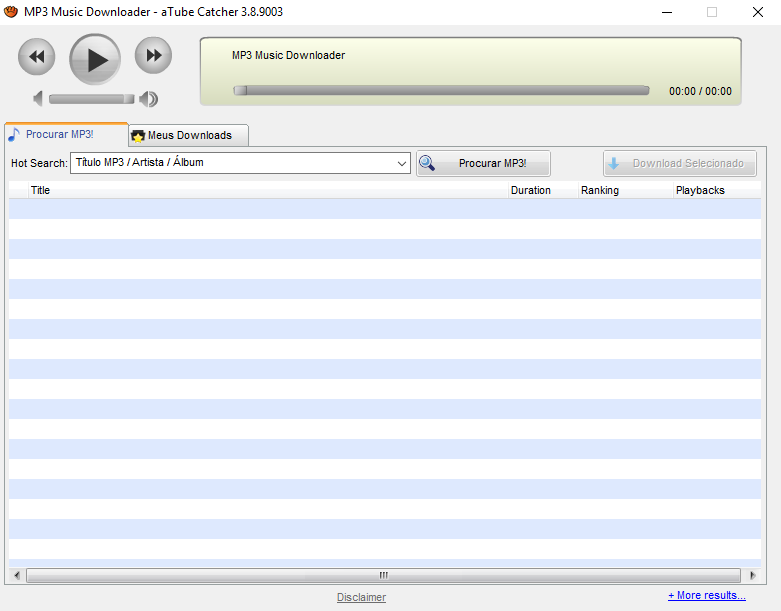Open the Meus Downloads tab

[x=188, y=135]
